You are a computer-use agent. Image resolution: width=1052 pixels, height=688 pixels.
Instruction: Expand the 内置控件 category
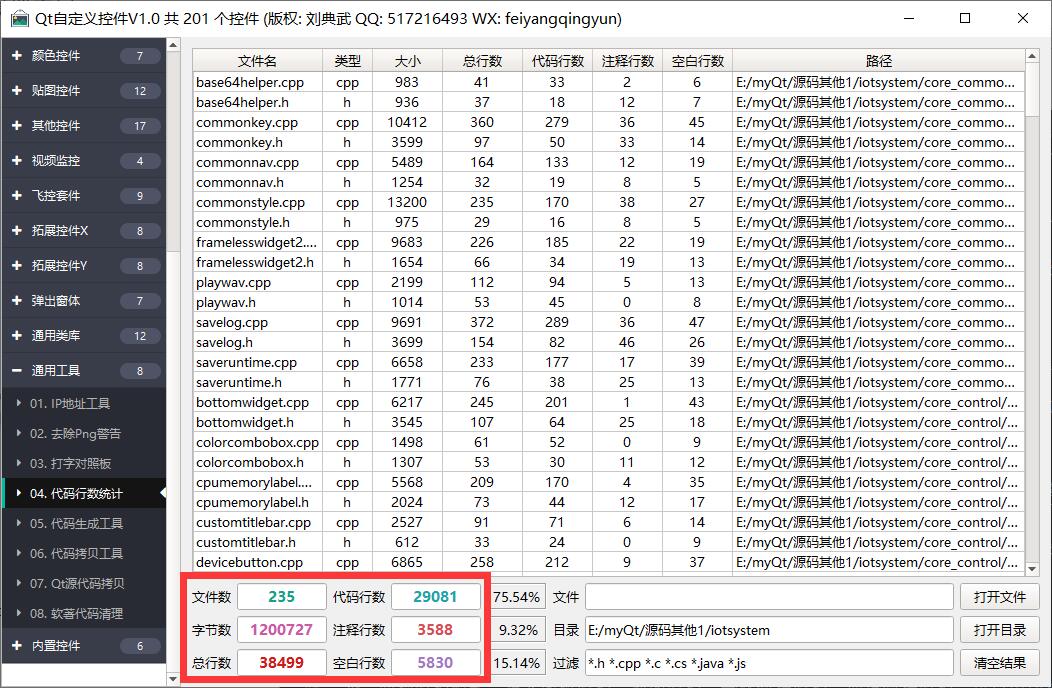point(83,646)
